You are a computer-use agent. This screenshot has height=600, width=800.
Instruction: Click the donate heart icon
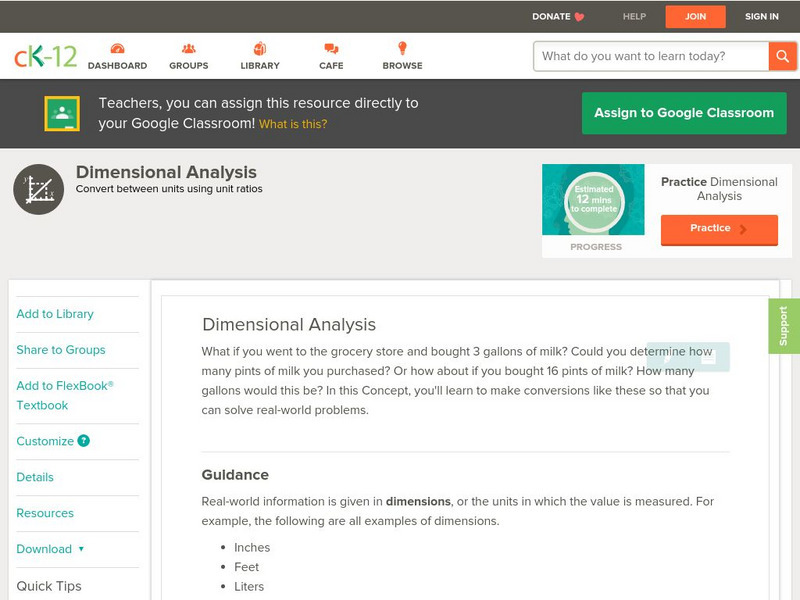click(577, 16)
